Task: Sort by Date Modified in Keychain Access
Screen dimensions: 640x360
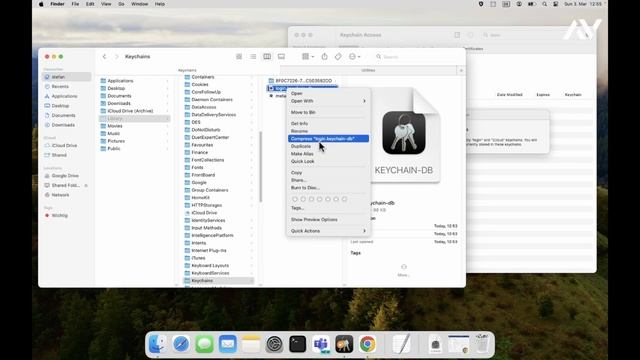Action: point(509,95)
